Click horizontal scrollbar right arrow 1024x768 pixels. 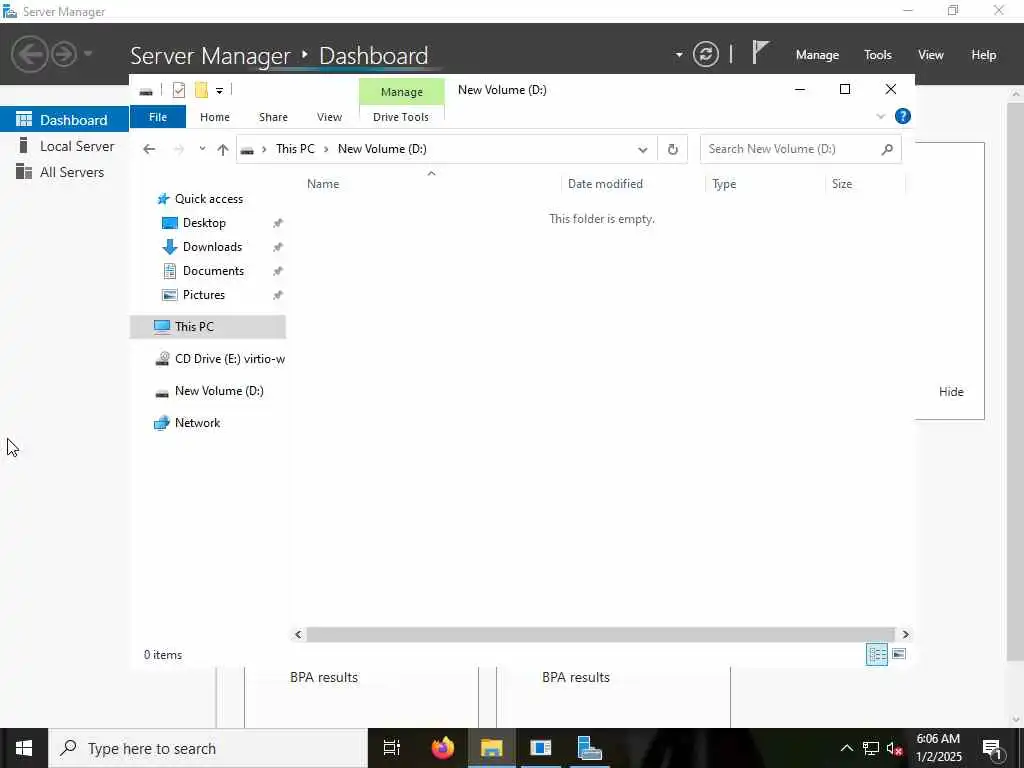click(905, 634)
